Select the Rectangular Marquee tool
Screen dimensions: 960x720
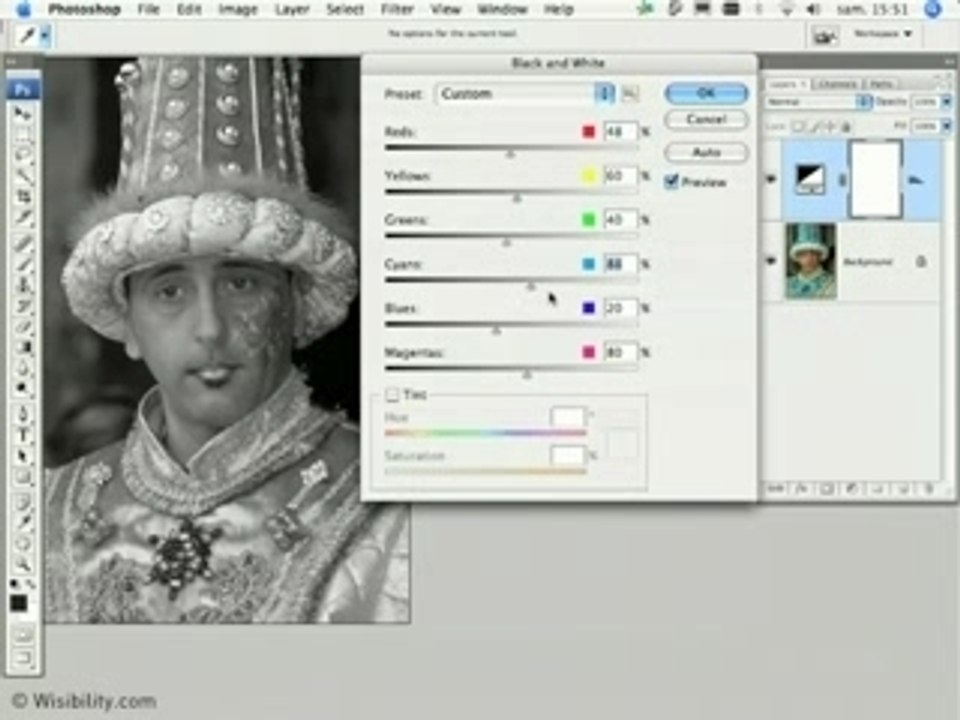click(x=23, y=134)
